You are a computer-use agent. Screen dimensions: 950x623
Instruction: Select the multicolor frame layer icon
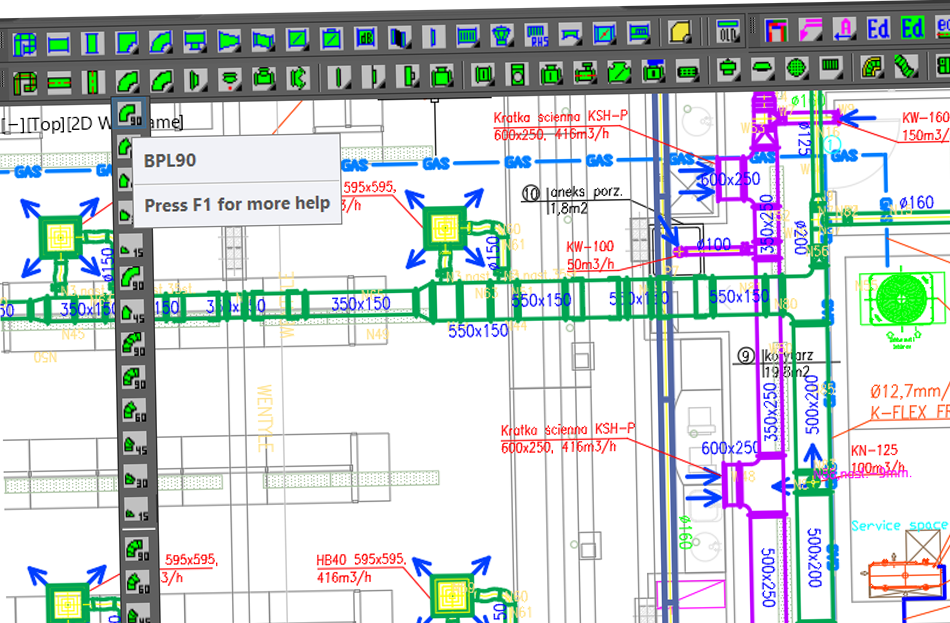point(776,30)
